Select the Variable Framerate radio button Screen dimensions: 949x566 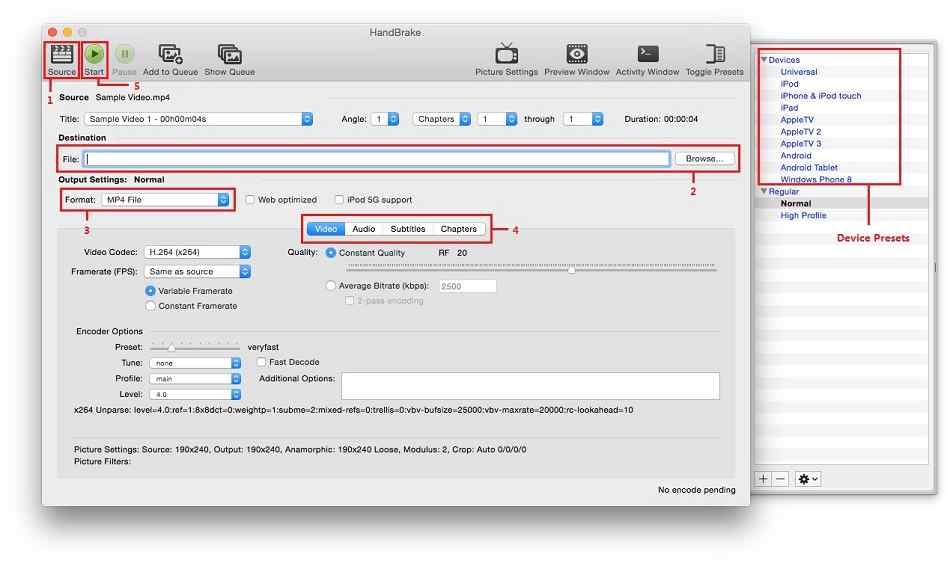click(150, 291)
